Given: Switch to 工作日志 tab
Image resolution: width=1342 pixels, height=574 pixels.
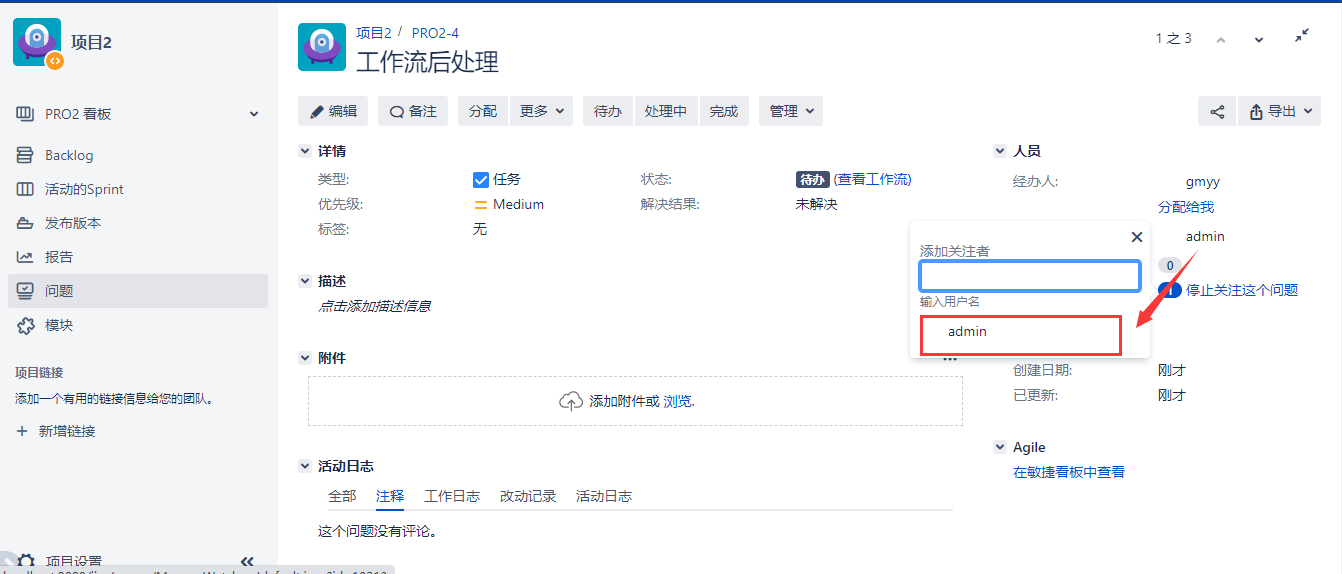Looking at the screenshot, I should point(452,496).
